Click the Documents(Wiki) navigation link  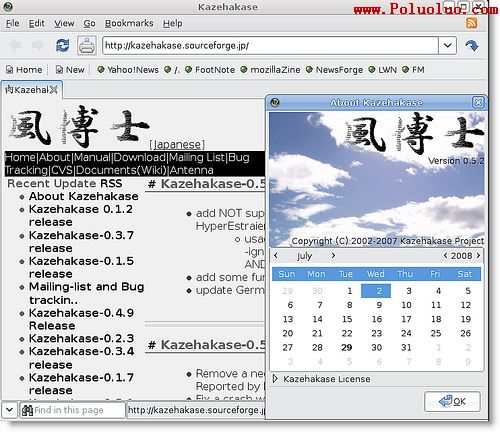coord(121,170)
